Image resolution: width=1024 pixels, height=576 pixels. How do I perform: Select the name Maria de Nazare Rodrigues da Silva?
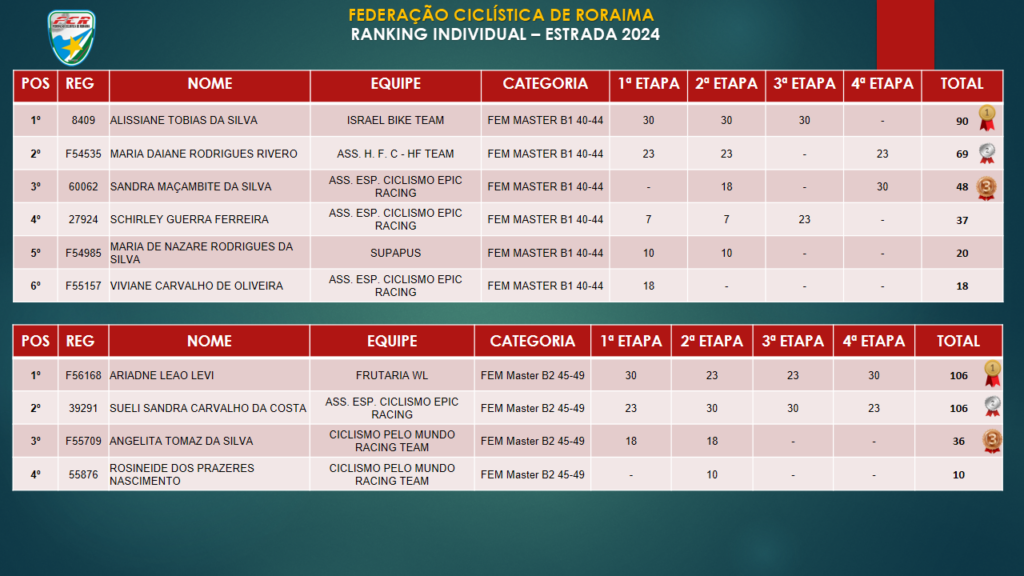201,253
